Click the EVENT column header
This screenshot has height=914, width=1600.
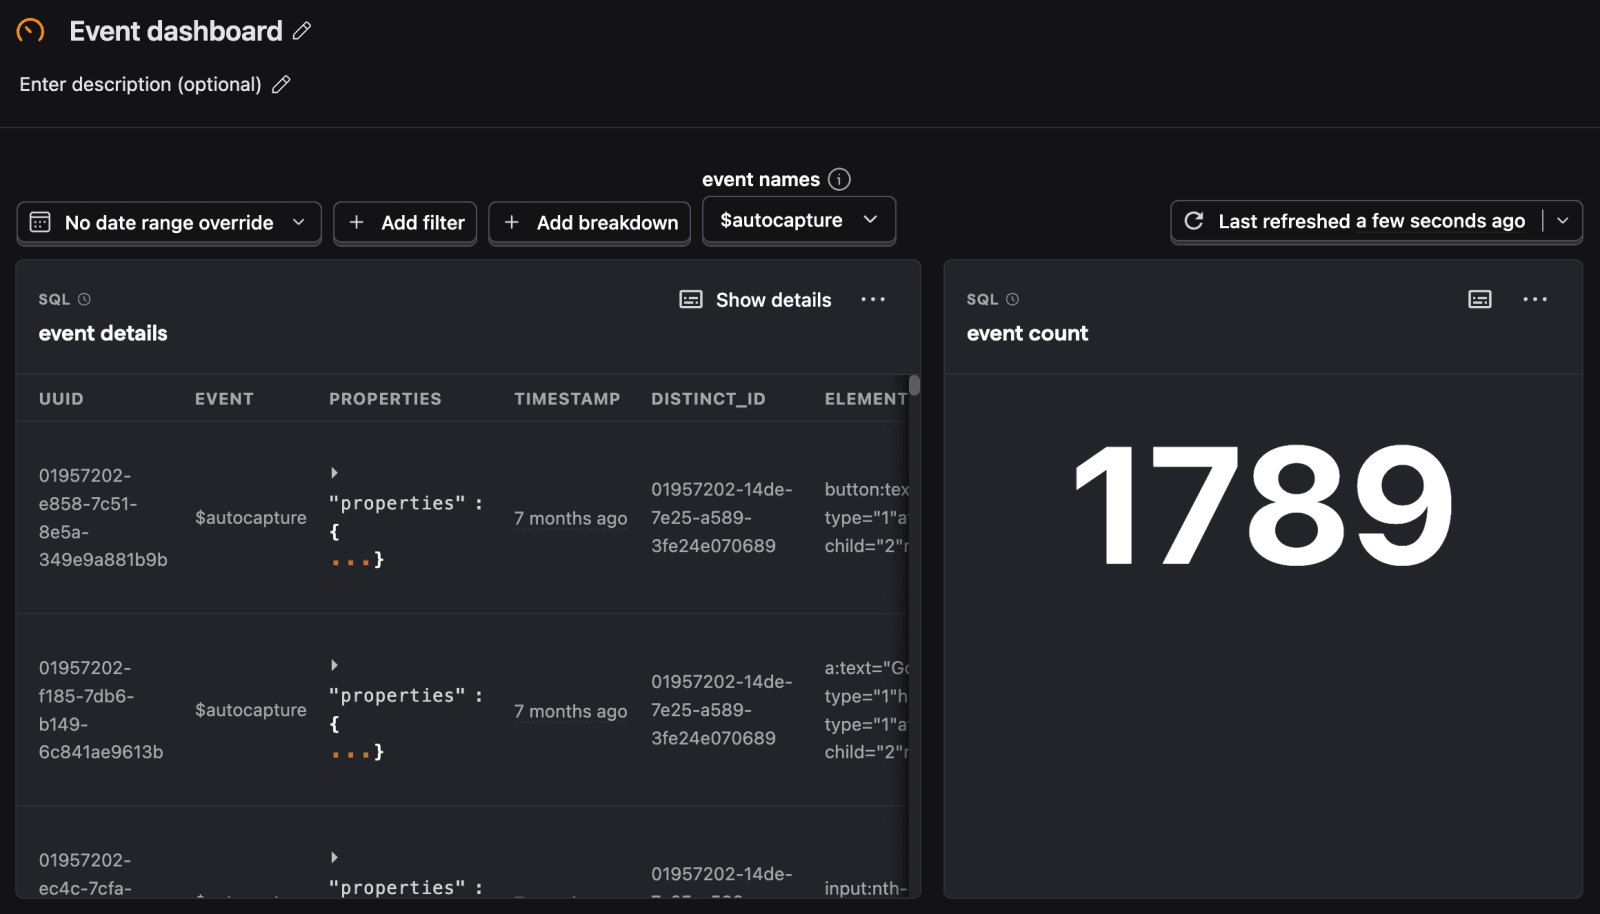(x=224, y=399)
